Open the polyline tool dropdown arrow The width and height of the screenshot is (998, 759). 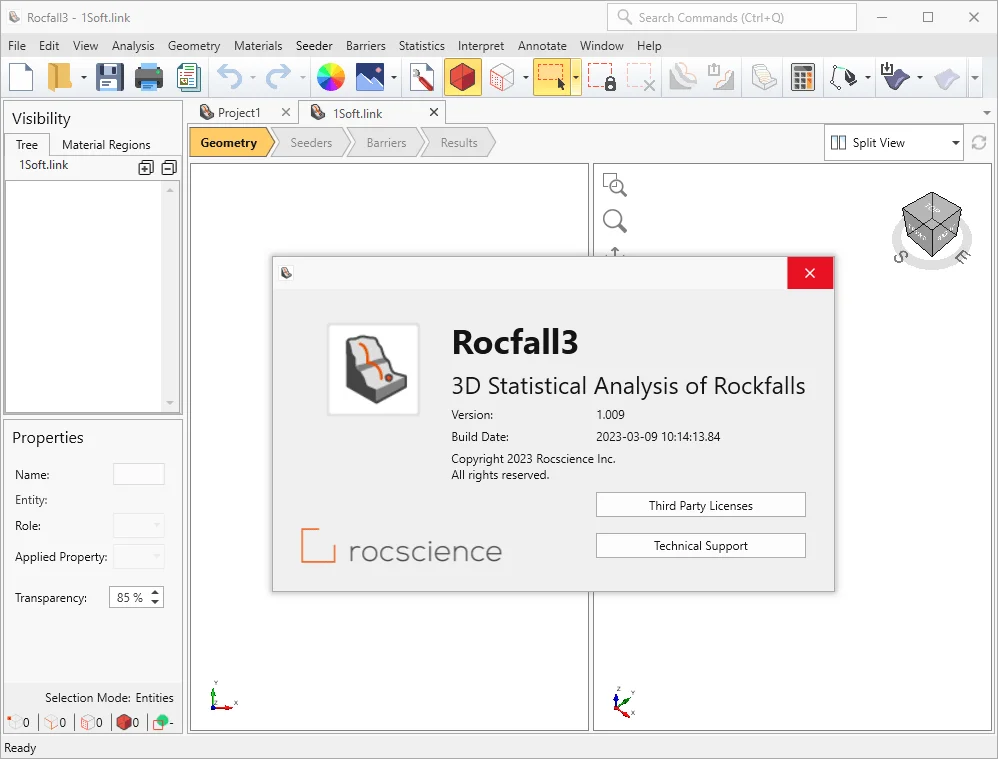click(x=868, y=78)
